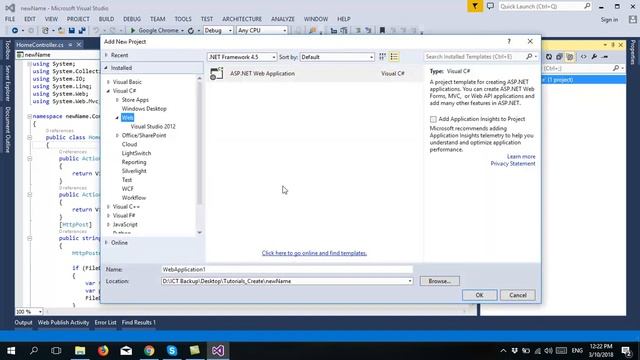Open the ARCHITECTURE menu
This screenshot has height=360, width=640.
[x=242, y=19]
